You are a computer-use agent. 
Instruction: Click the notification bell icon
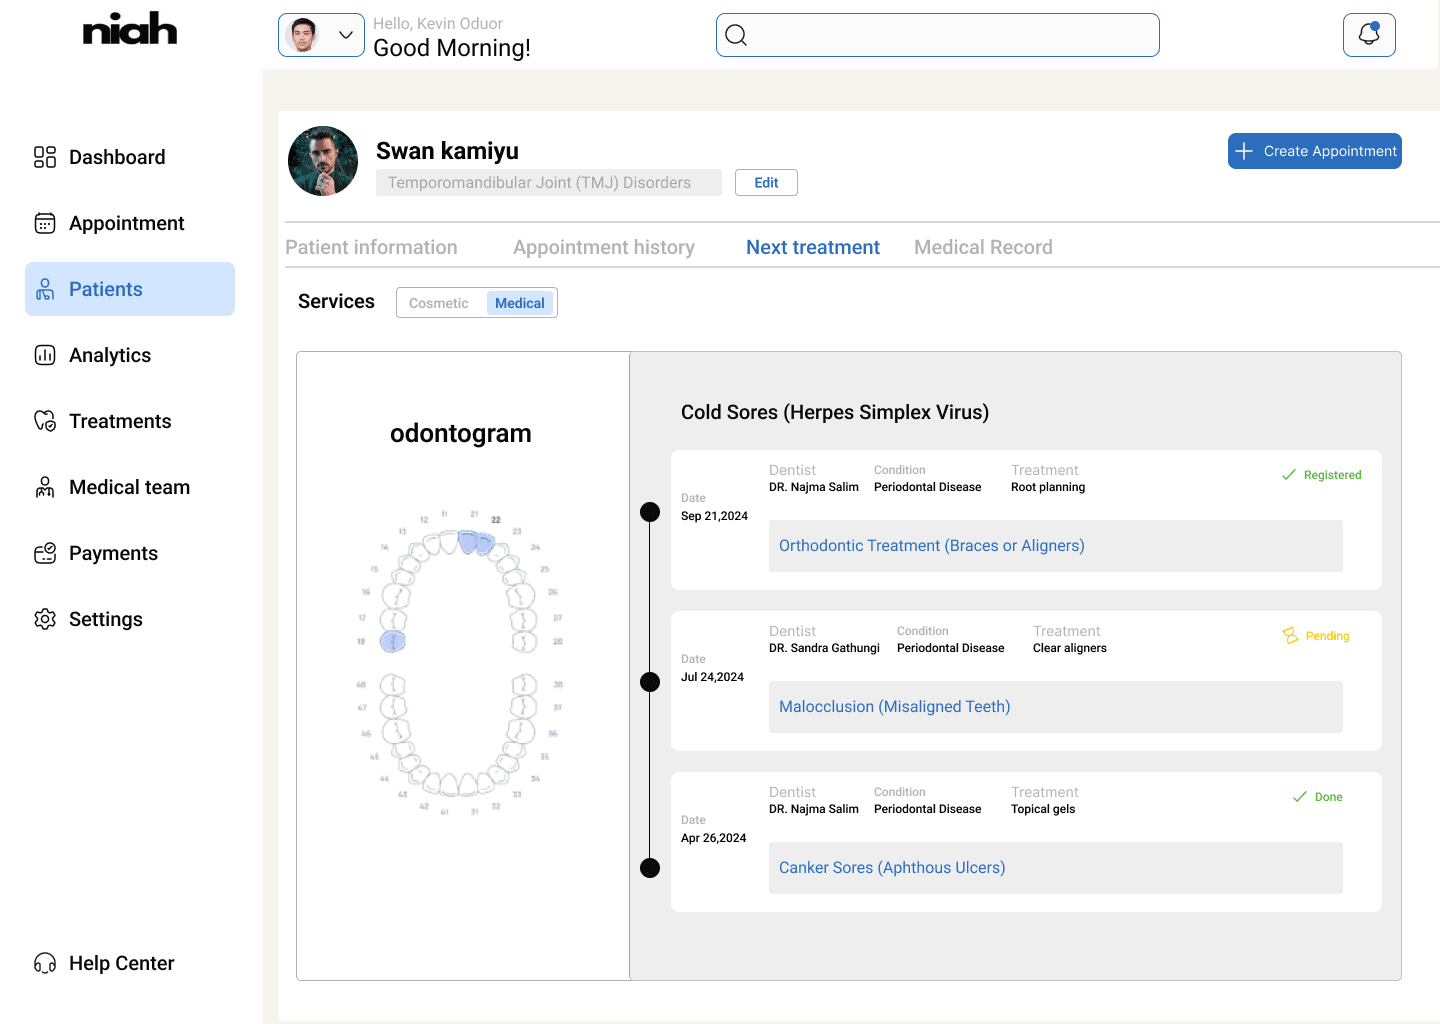(1369, 35)
